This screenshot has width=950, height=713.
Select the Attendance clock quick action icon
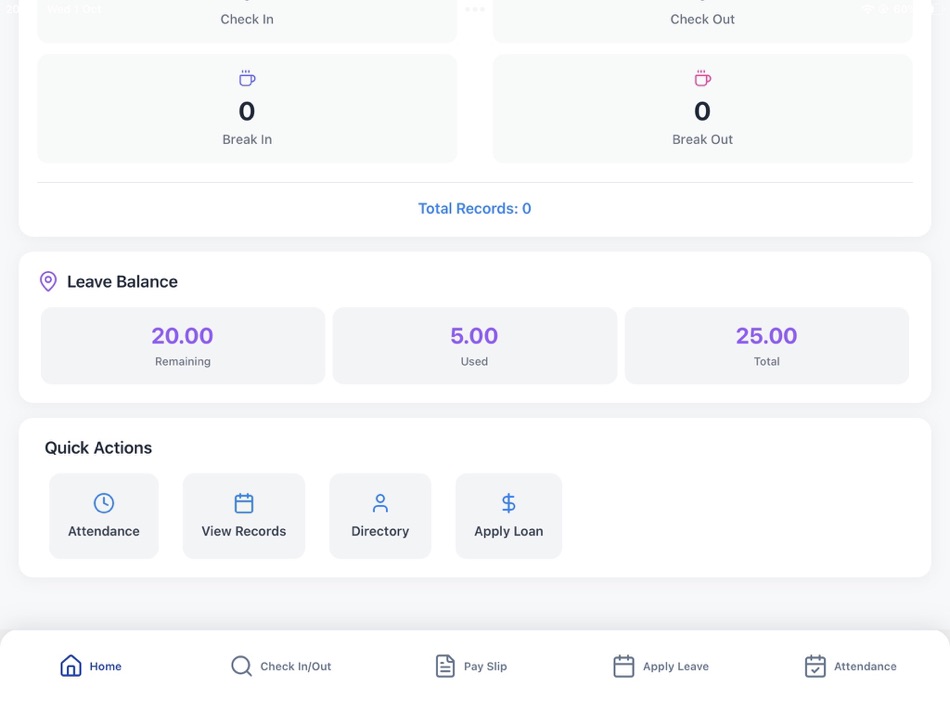(103, 503)
